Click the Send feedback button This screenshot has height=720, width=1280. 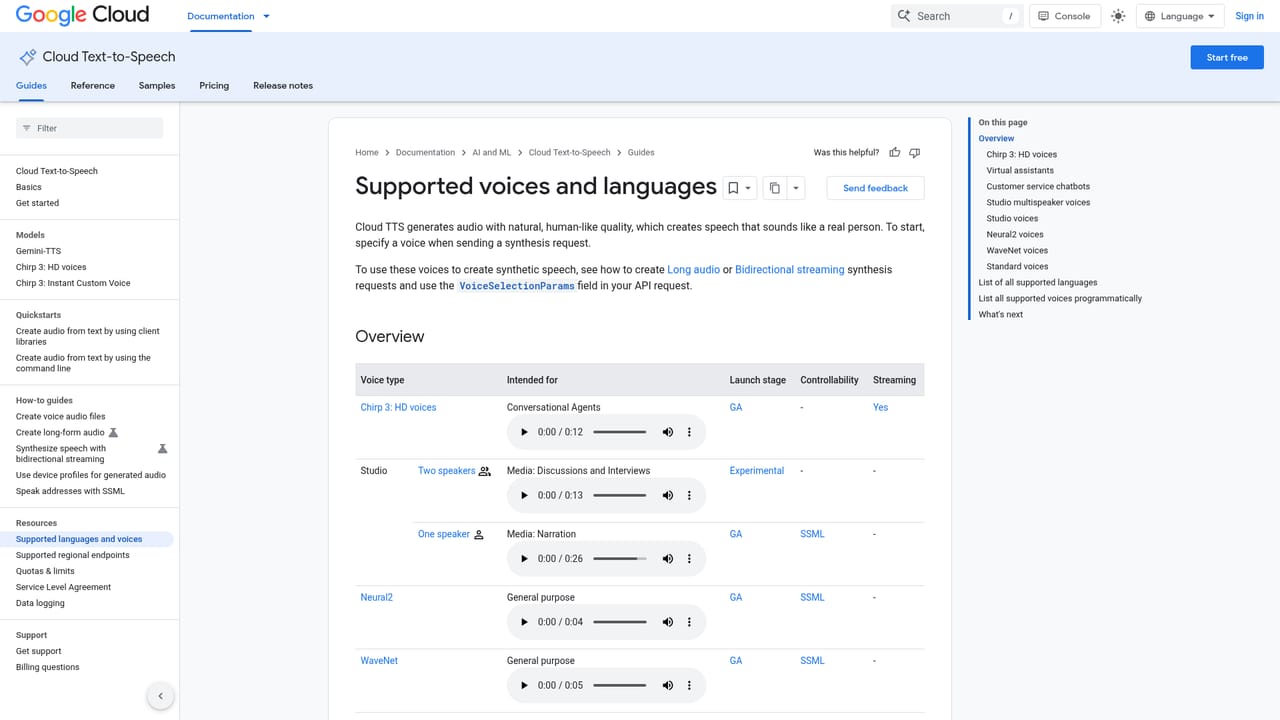click(x=875, y=188)
